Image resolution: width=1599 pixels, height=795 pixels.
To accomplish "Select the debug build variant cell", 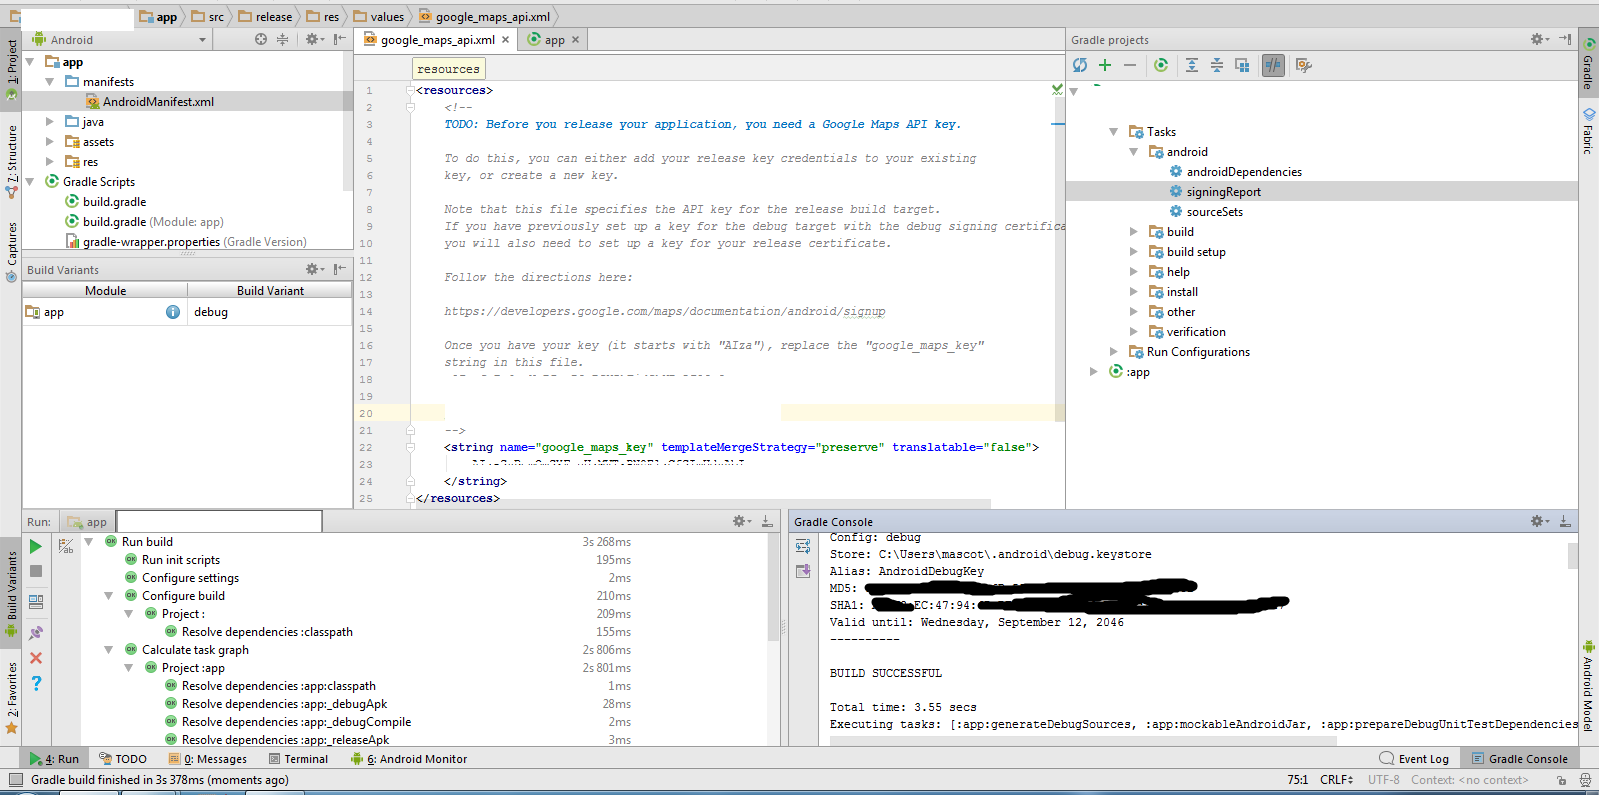I will pos(270,312).
